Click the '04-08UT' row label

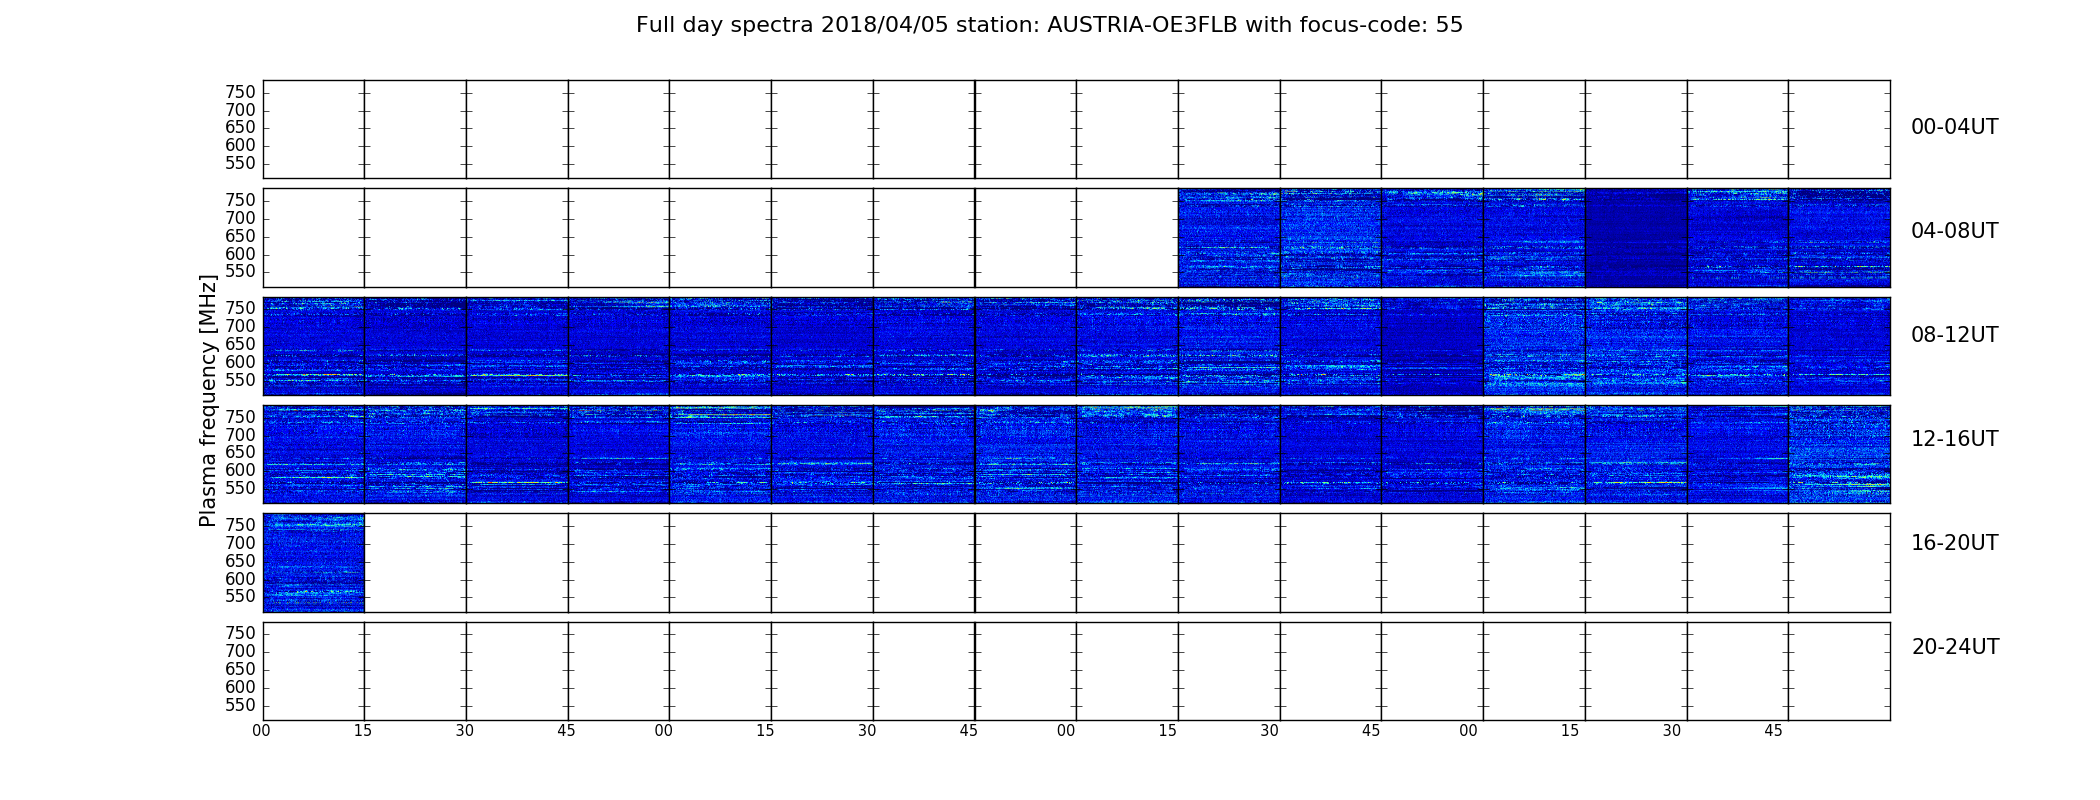point(1955,231)
